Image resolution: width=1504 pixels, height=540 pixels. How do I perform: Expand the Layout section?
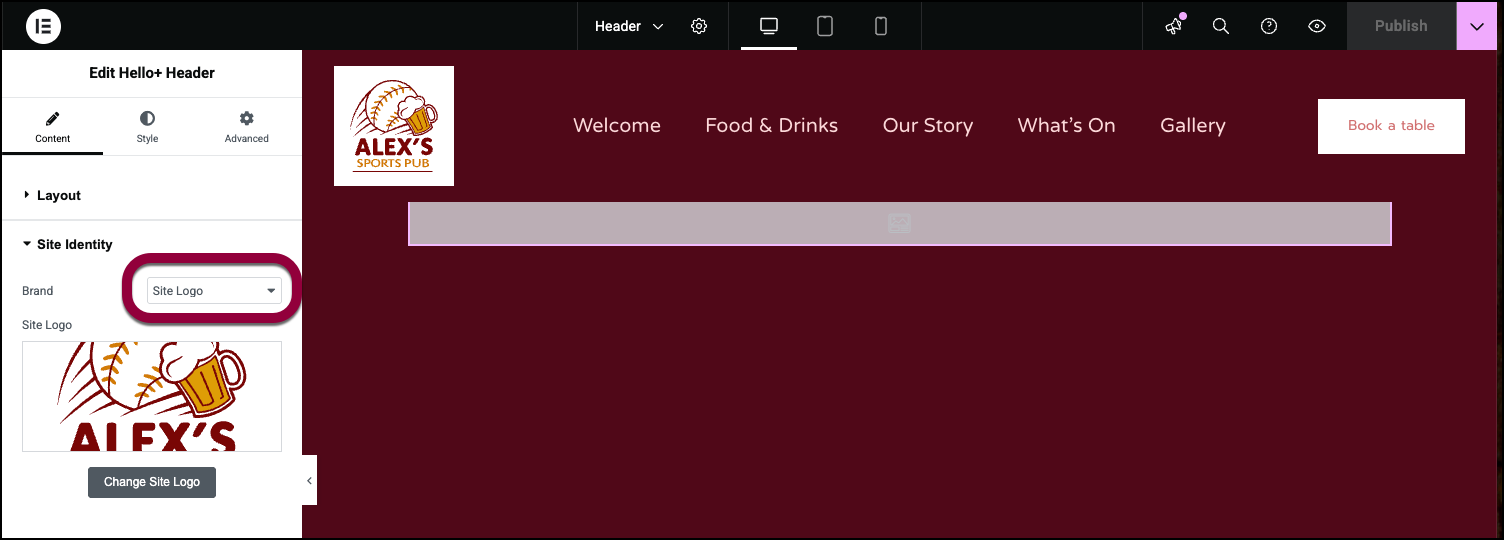coord(58,195)
